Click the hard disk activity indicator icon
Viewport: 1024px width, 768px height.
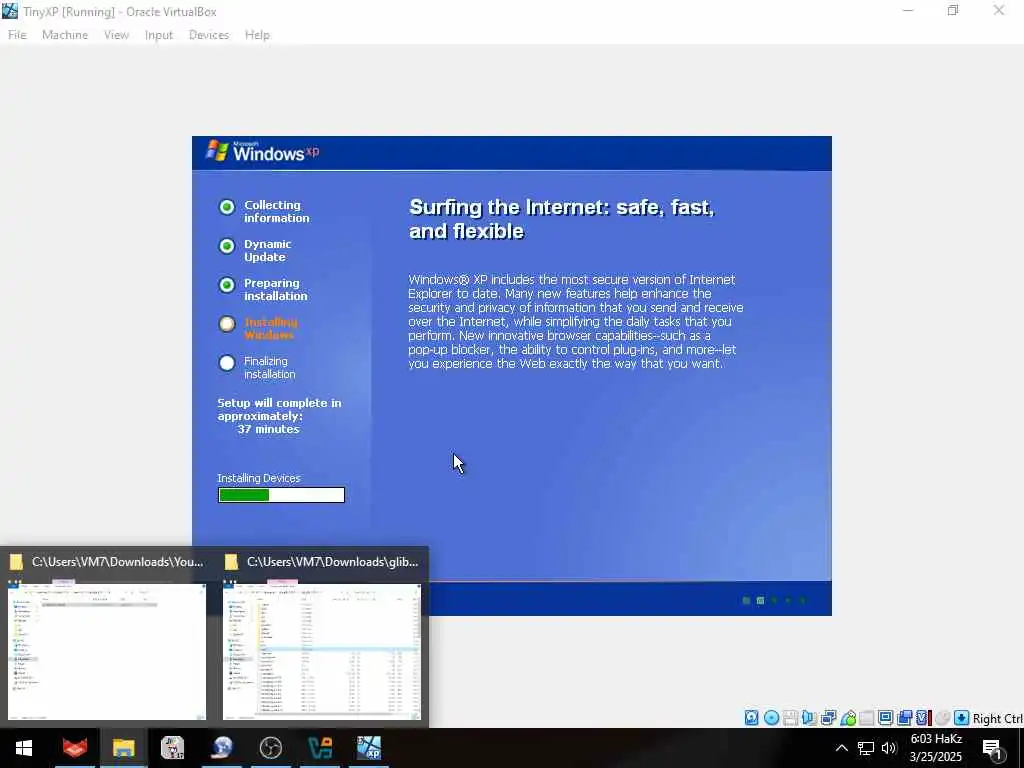point(752,718)
